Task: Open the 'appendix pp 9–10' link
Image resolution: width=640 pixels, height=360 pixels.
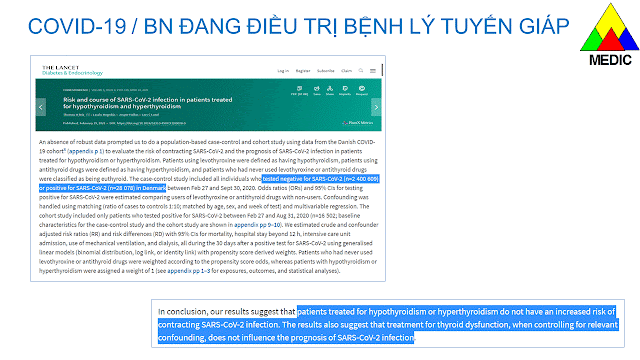Action: click(x=257, y=224)
